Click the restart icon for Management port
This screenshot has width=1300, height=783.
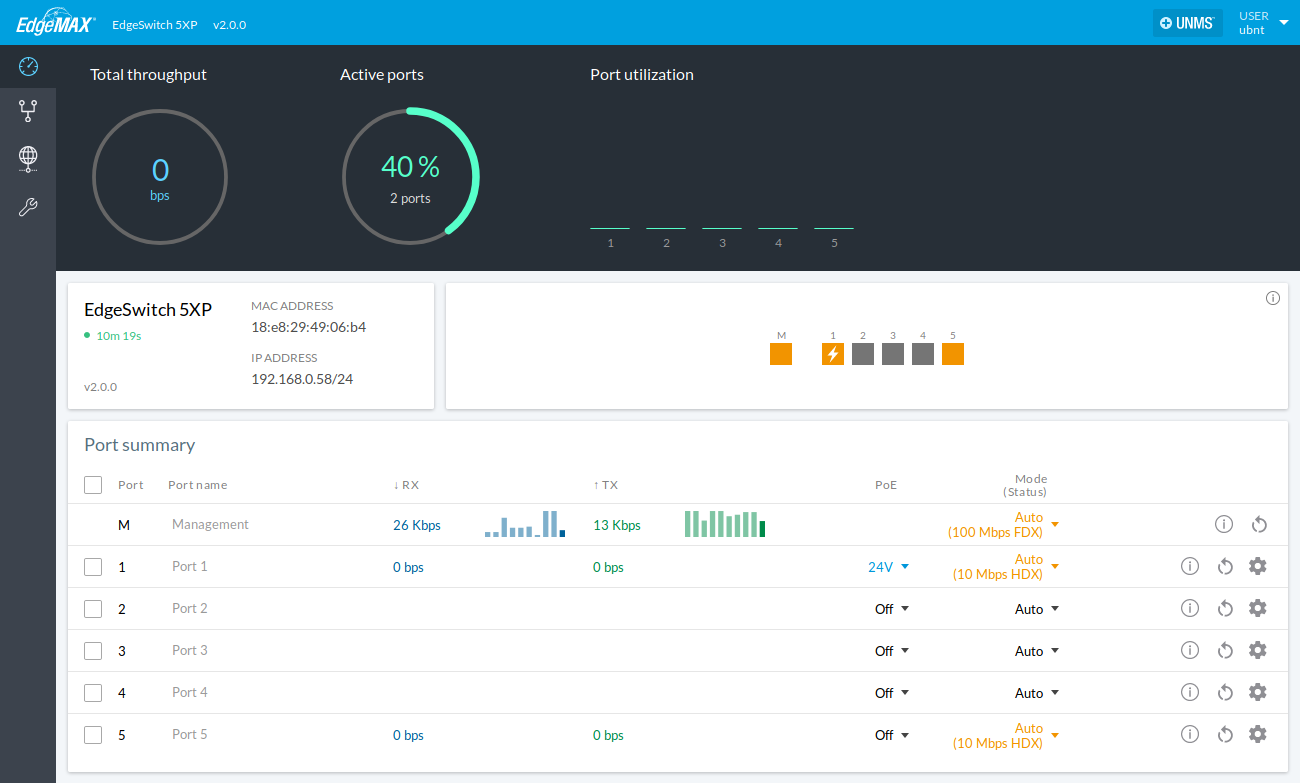pos(1259,524)
